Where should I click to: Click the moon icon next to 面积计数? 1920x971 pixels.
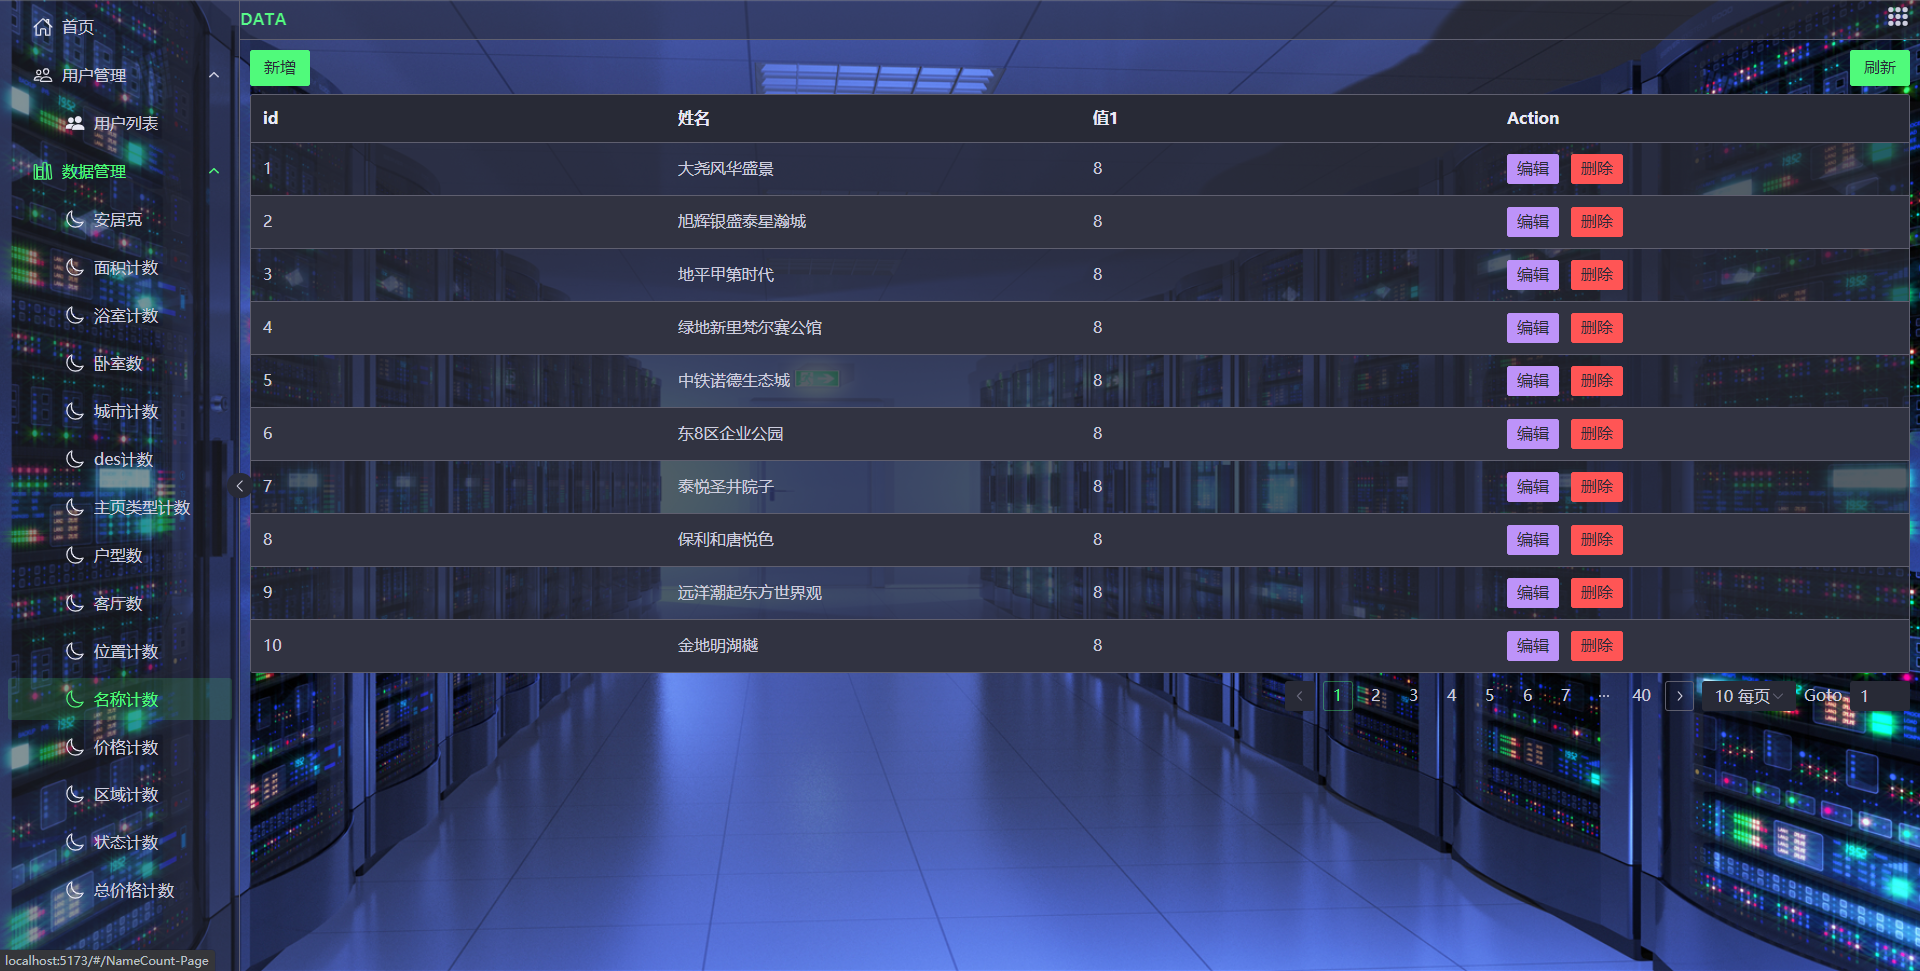(75, 267)
